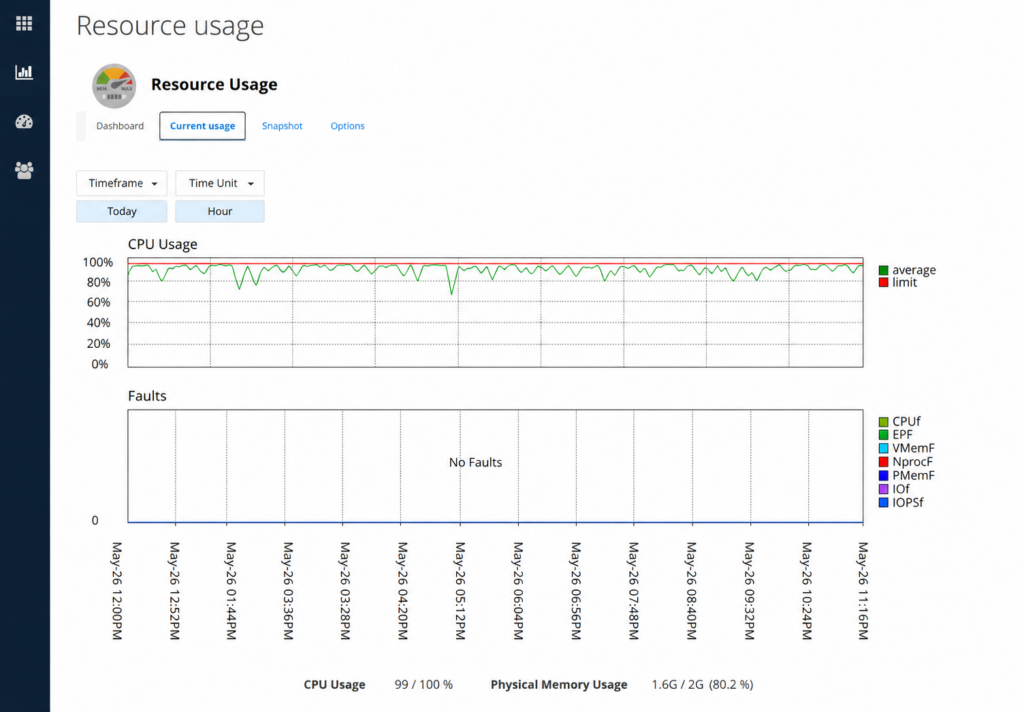Click the 'May-26 08:40PM' axis label

coord(691,591)
